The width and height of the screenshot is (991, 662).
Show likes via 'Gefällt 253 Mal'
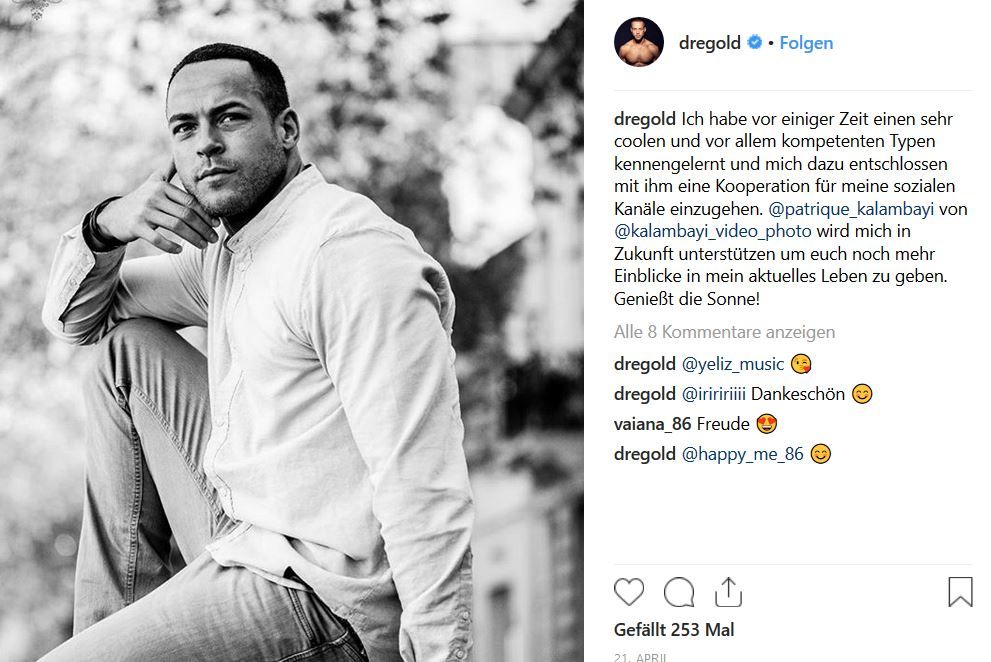[x=674, y=630]
